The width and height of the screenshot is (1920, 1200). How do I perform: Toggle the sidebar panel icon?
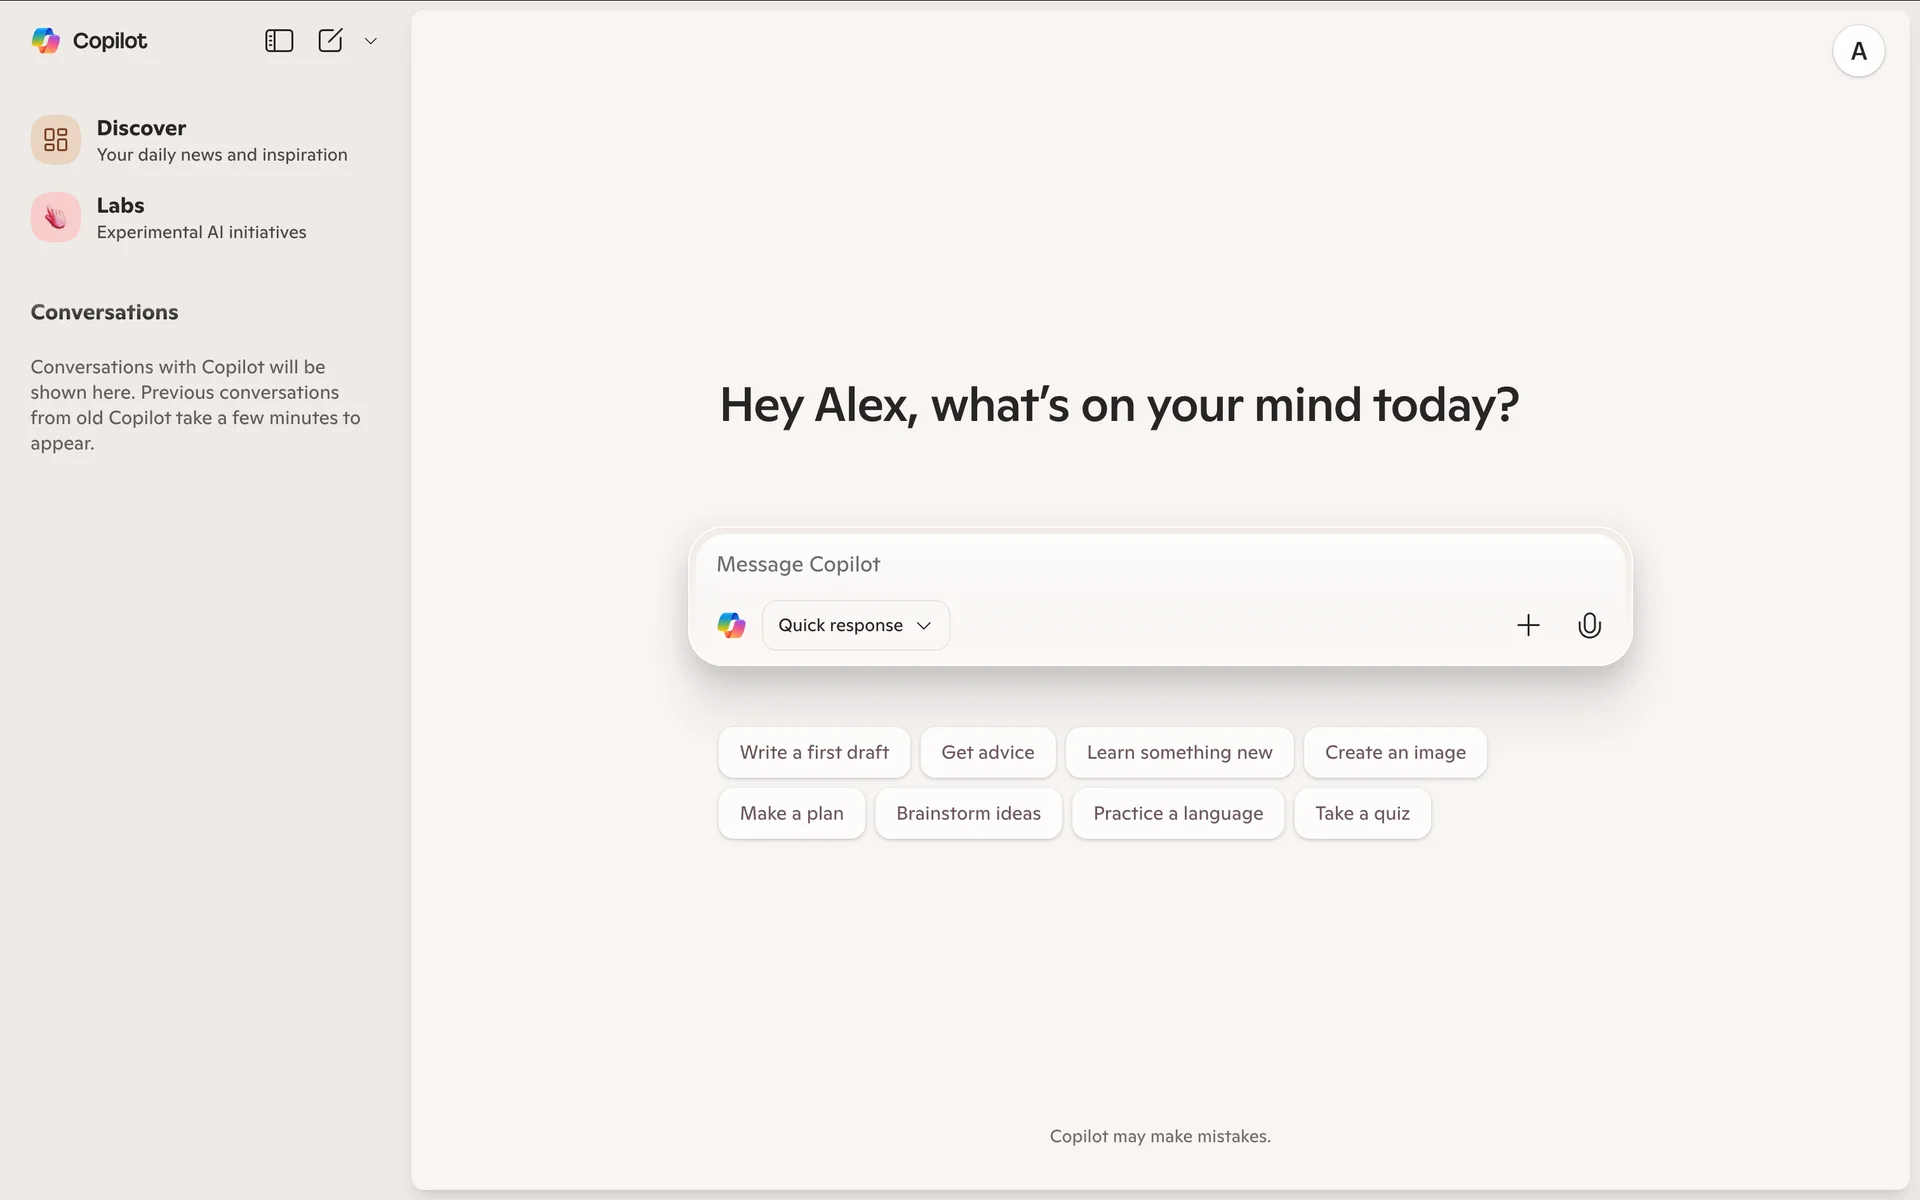click(279, 41)
